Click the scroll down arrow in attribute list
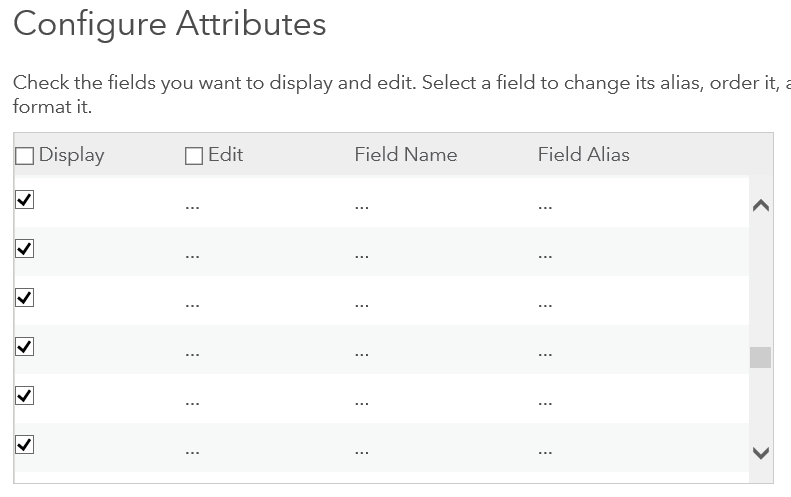Screen dimensions: 791x497 tap(760, 453)
